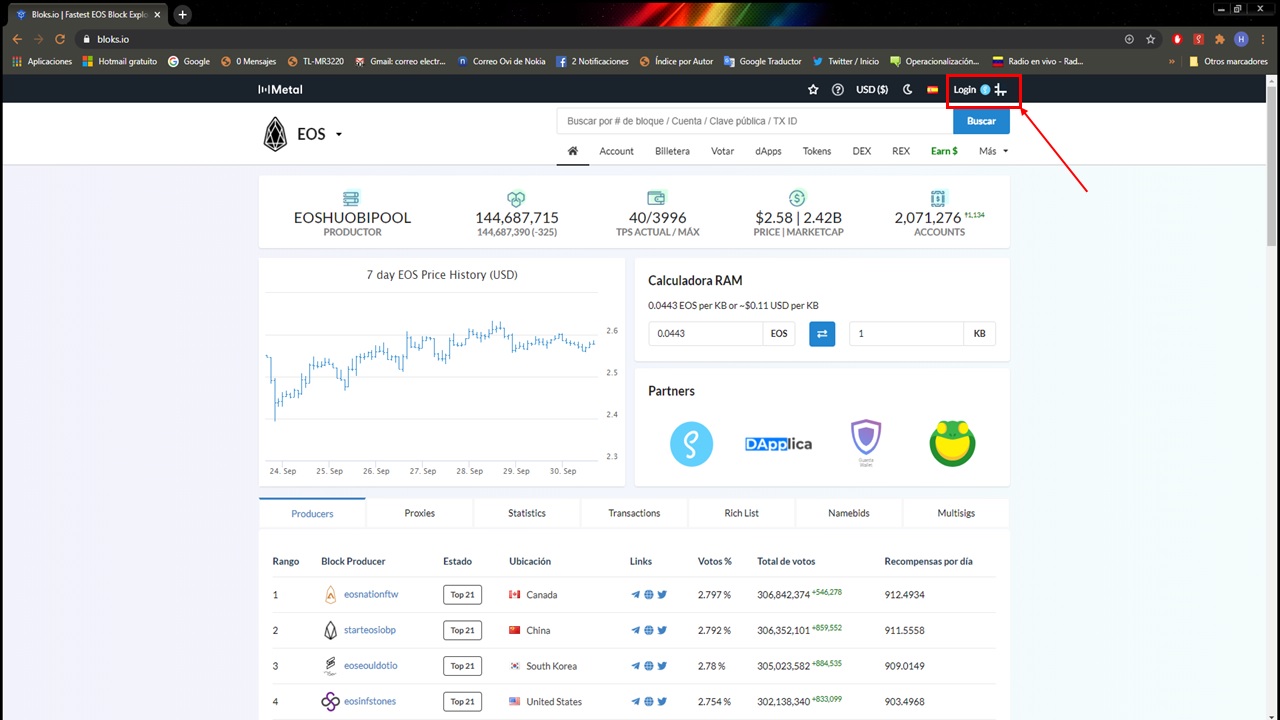Switch to the Namebids tab
The image size is (1280, 720).
849,513
